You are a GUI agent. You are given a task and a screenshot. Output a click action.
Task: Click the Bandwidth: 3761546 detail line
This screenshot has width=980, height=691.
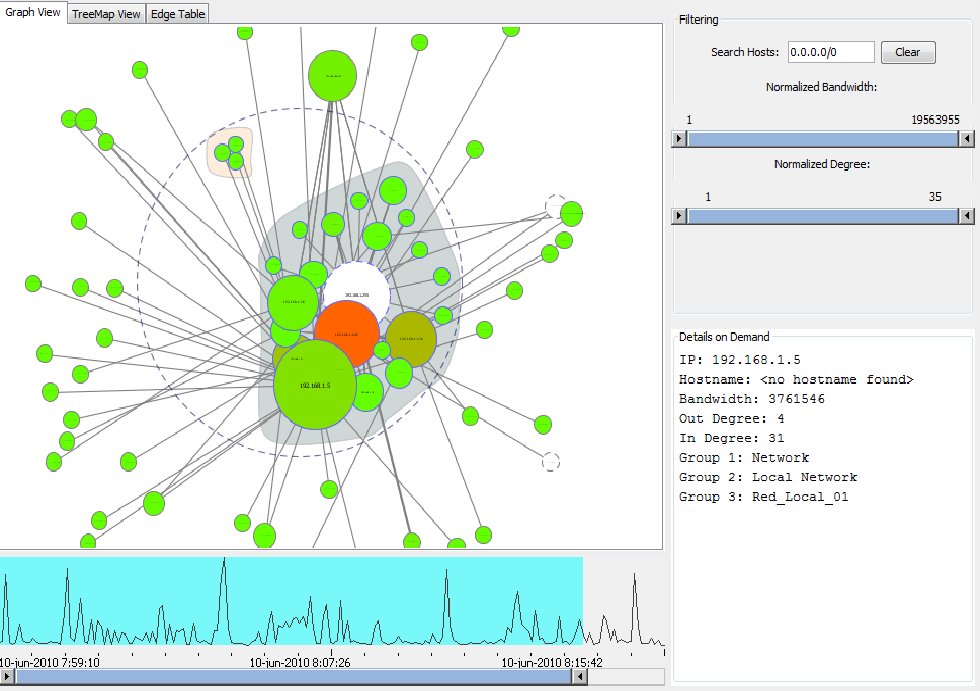[752, 399]
